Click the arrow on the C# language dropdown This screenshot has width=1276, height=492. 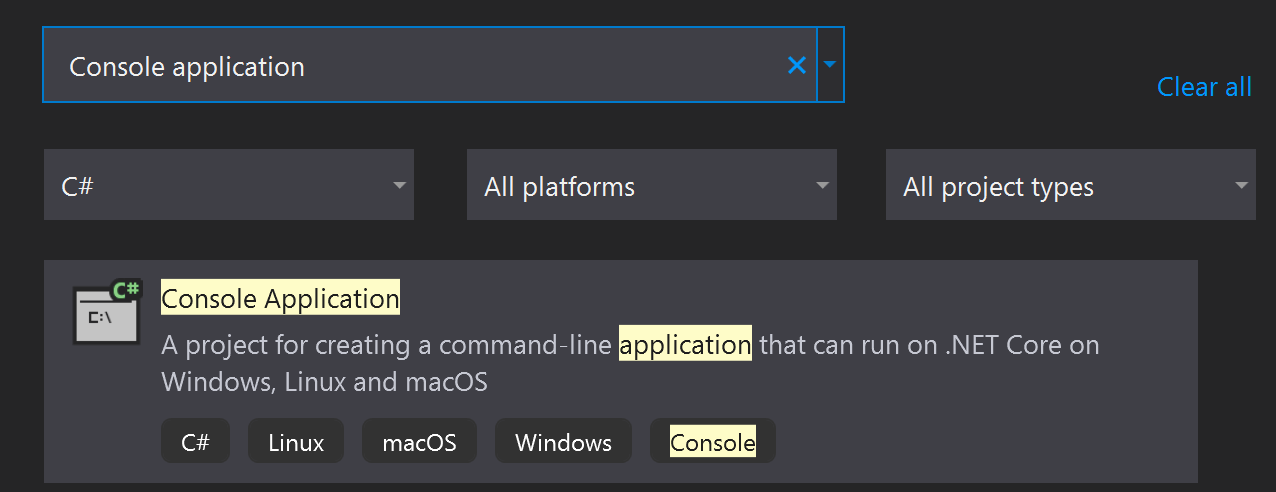(x=399, y=185)
